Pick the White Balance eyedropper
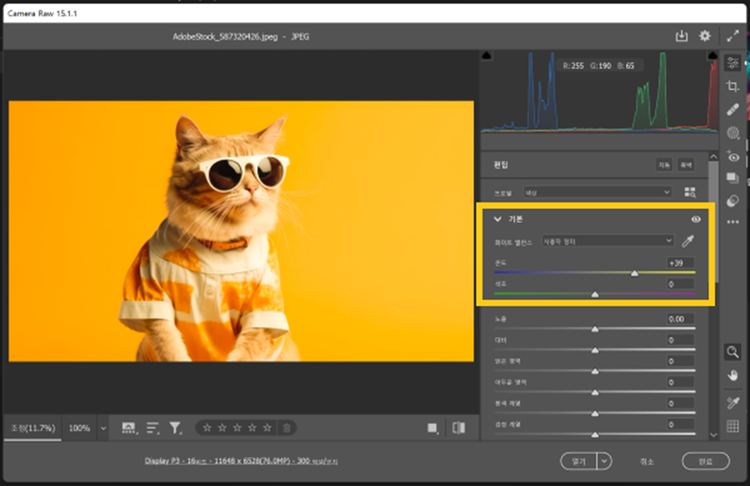The width and height of the screenshot is (750, 486). click(687, 241)
